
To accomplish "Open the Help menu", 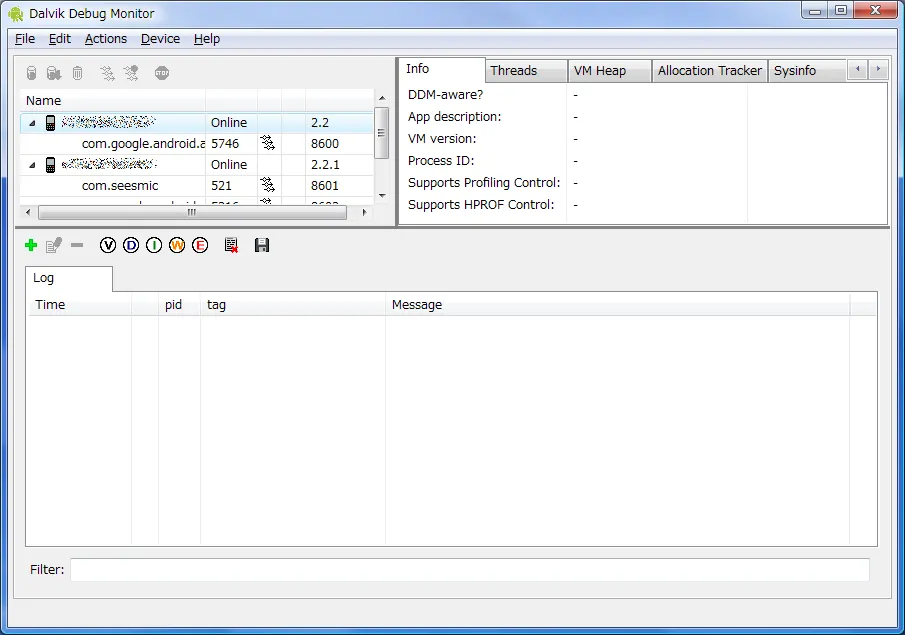I will click(207, 39).
